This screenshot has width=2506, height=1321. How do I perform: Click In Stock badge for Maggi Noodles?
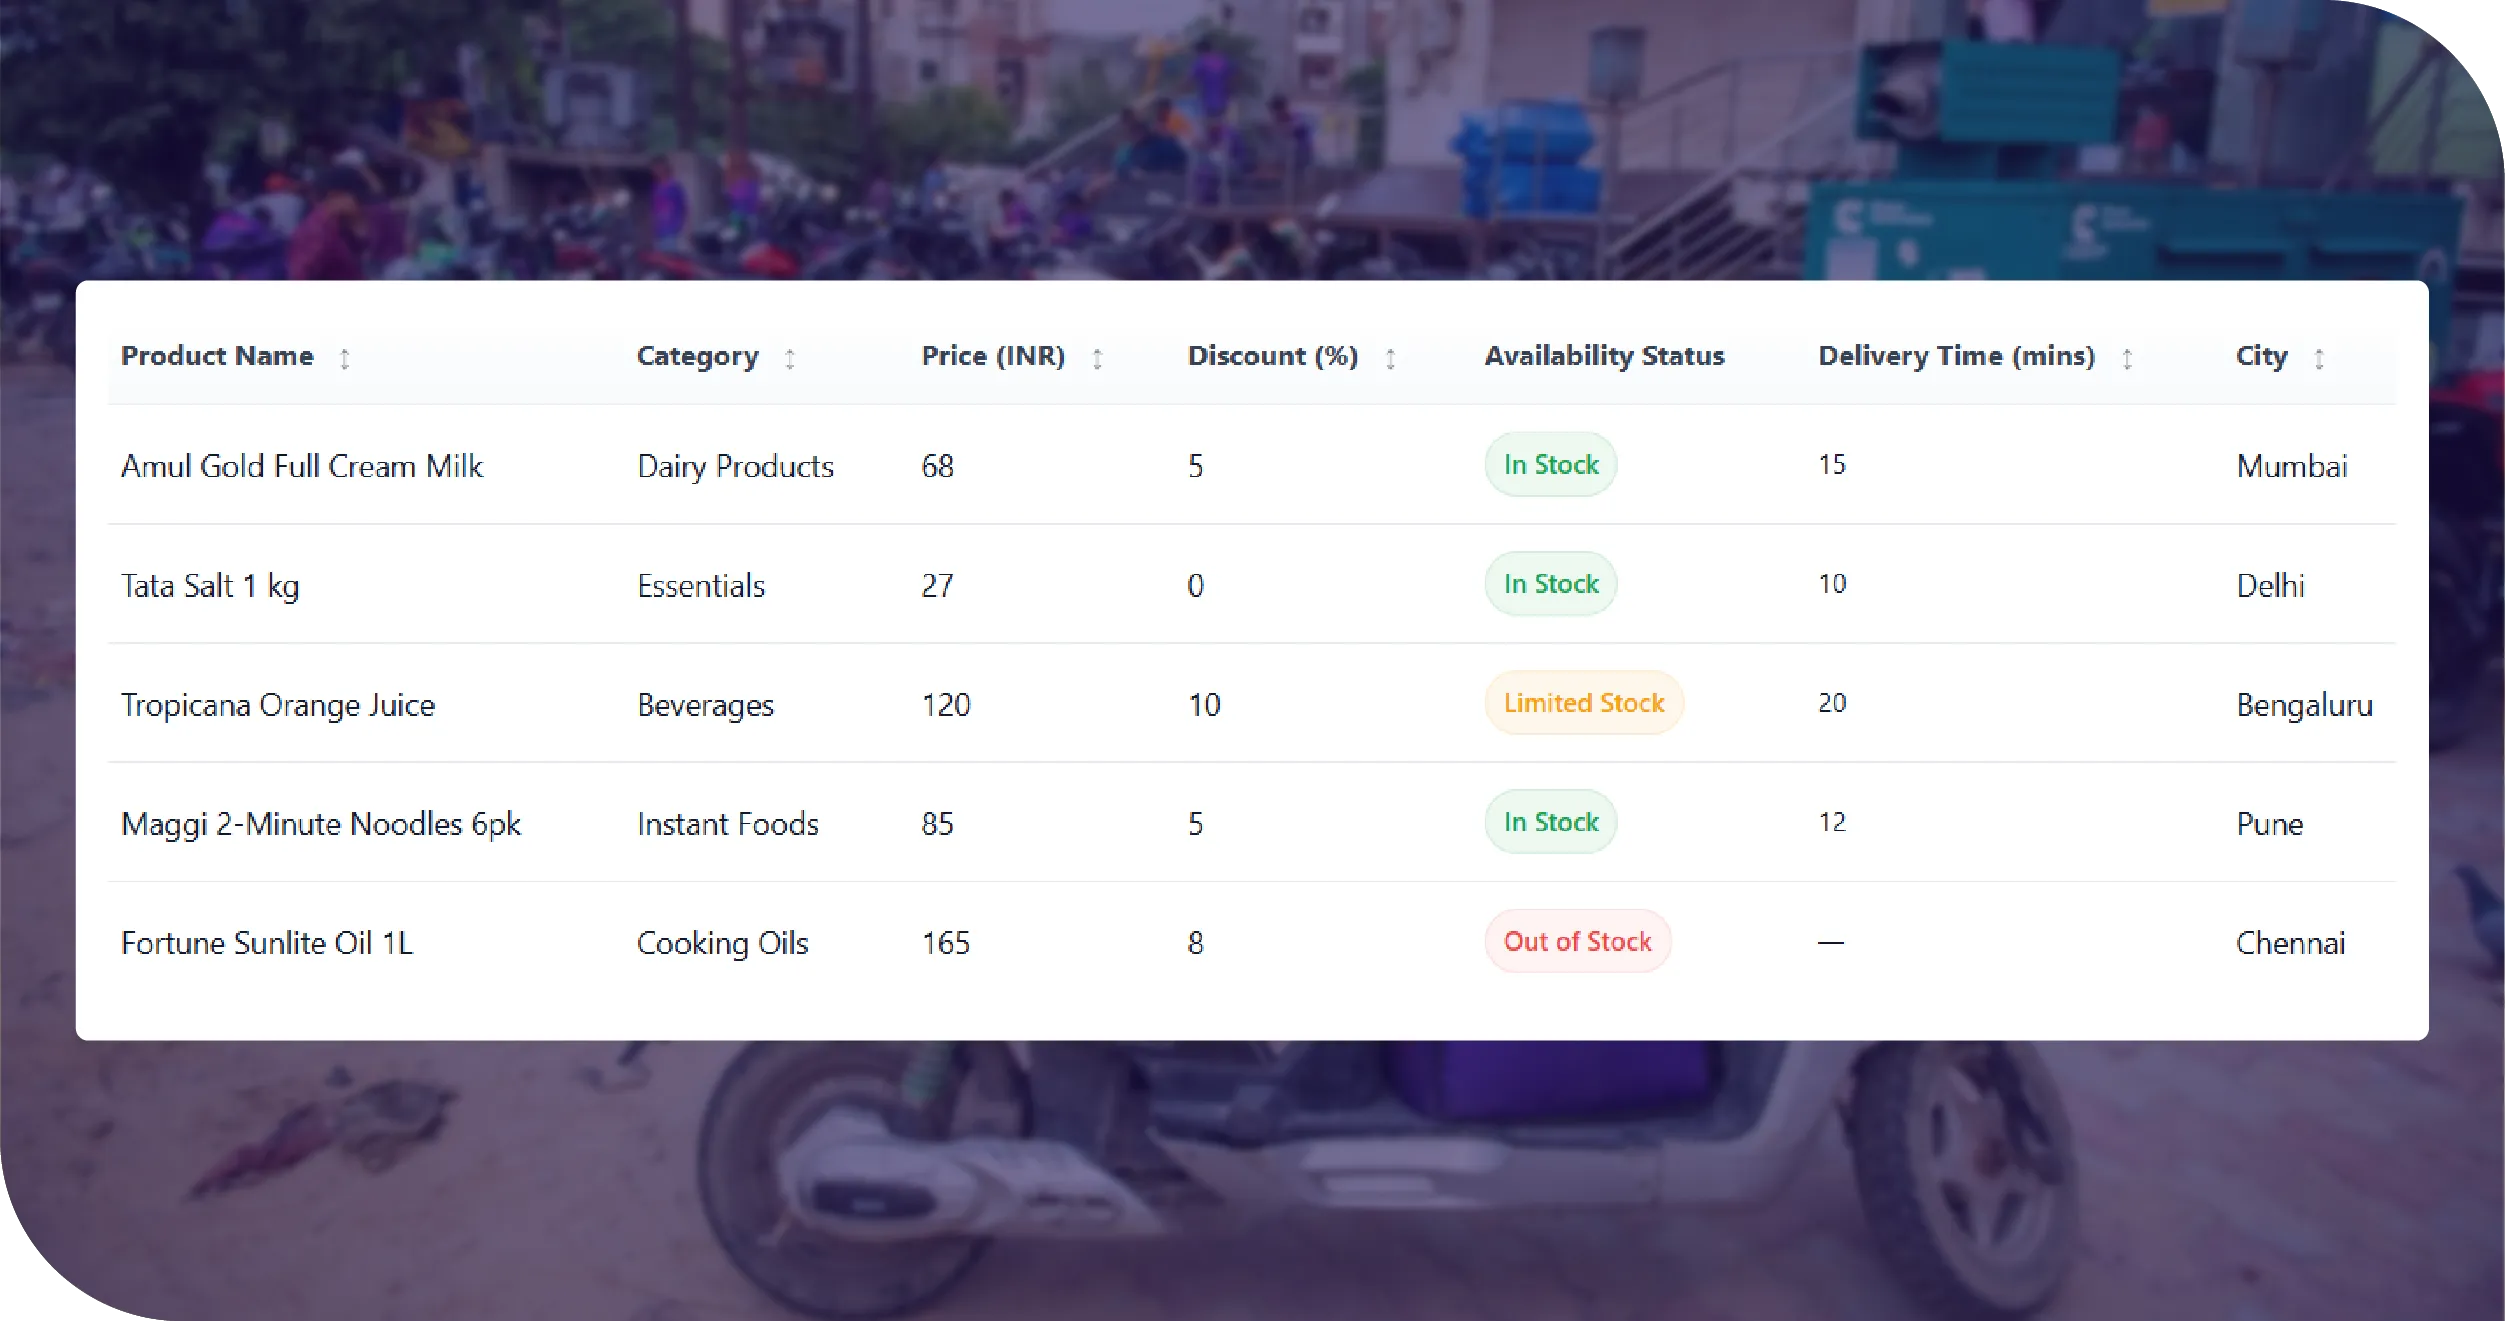[x=1551, y=822]
